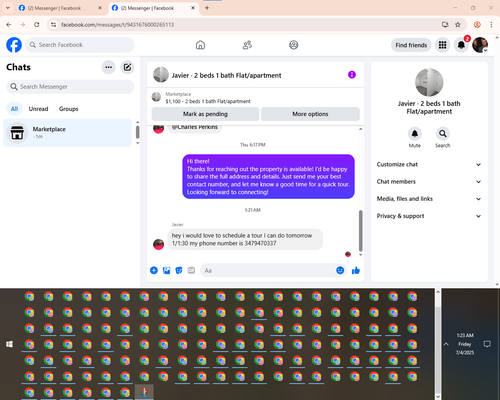The height and width of the screenshot is (400, 500).
Task: Click the @Charles Perkins mention bubble
Action: coord(194,128)
